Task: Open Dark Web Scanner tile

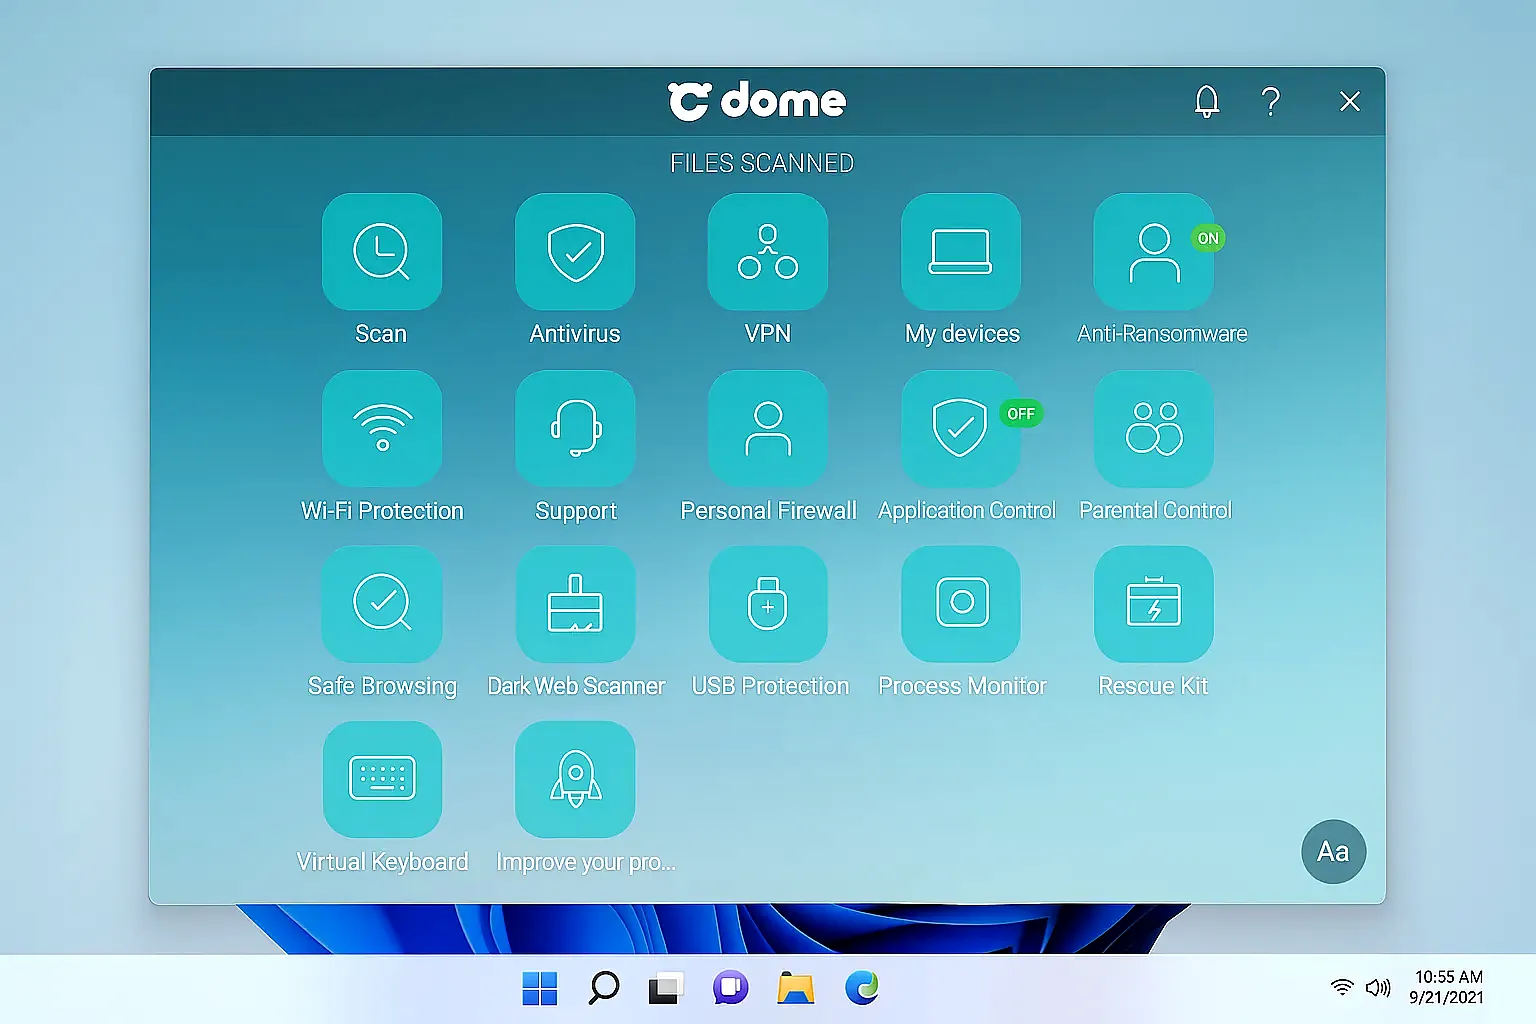Action: (x=575, y=604)
